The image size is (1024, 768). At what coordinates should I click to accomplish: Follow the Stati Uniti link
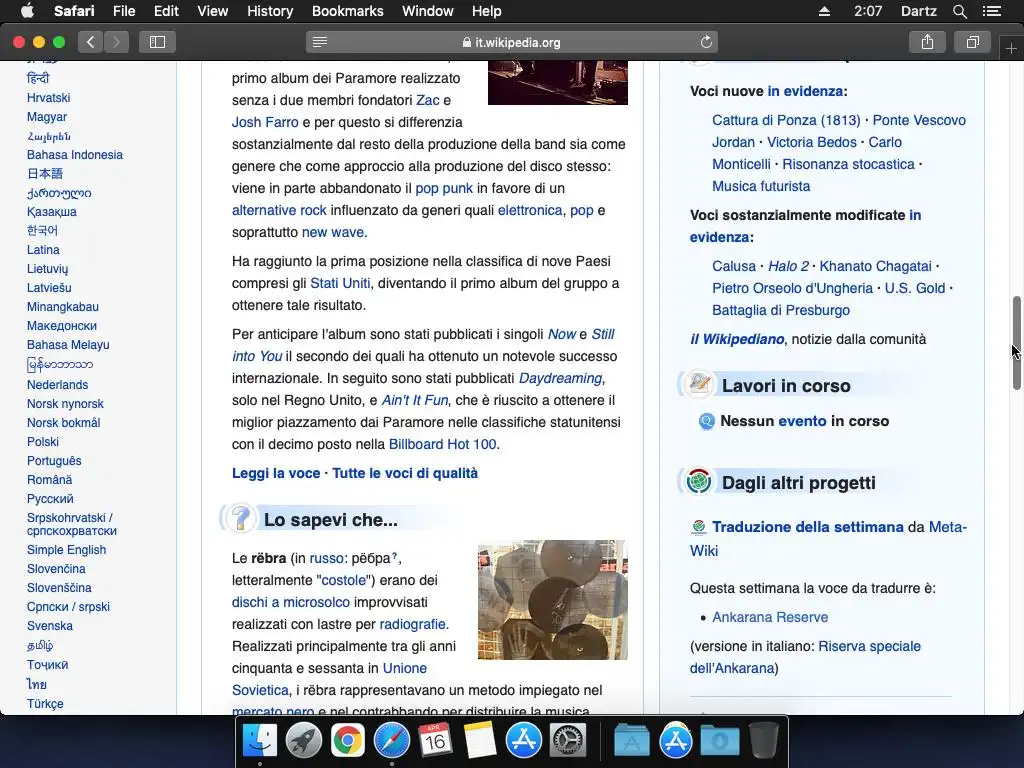(340, 283)
